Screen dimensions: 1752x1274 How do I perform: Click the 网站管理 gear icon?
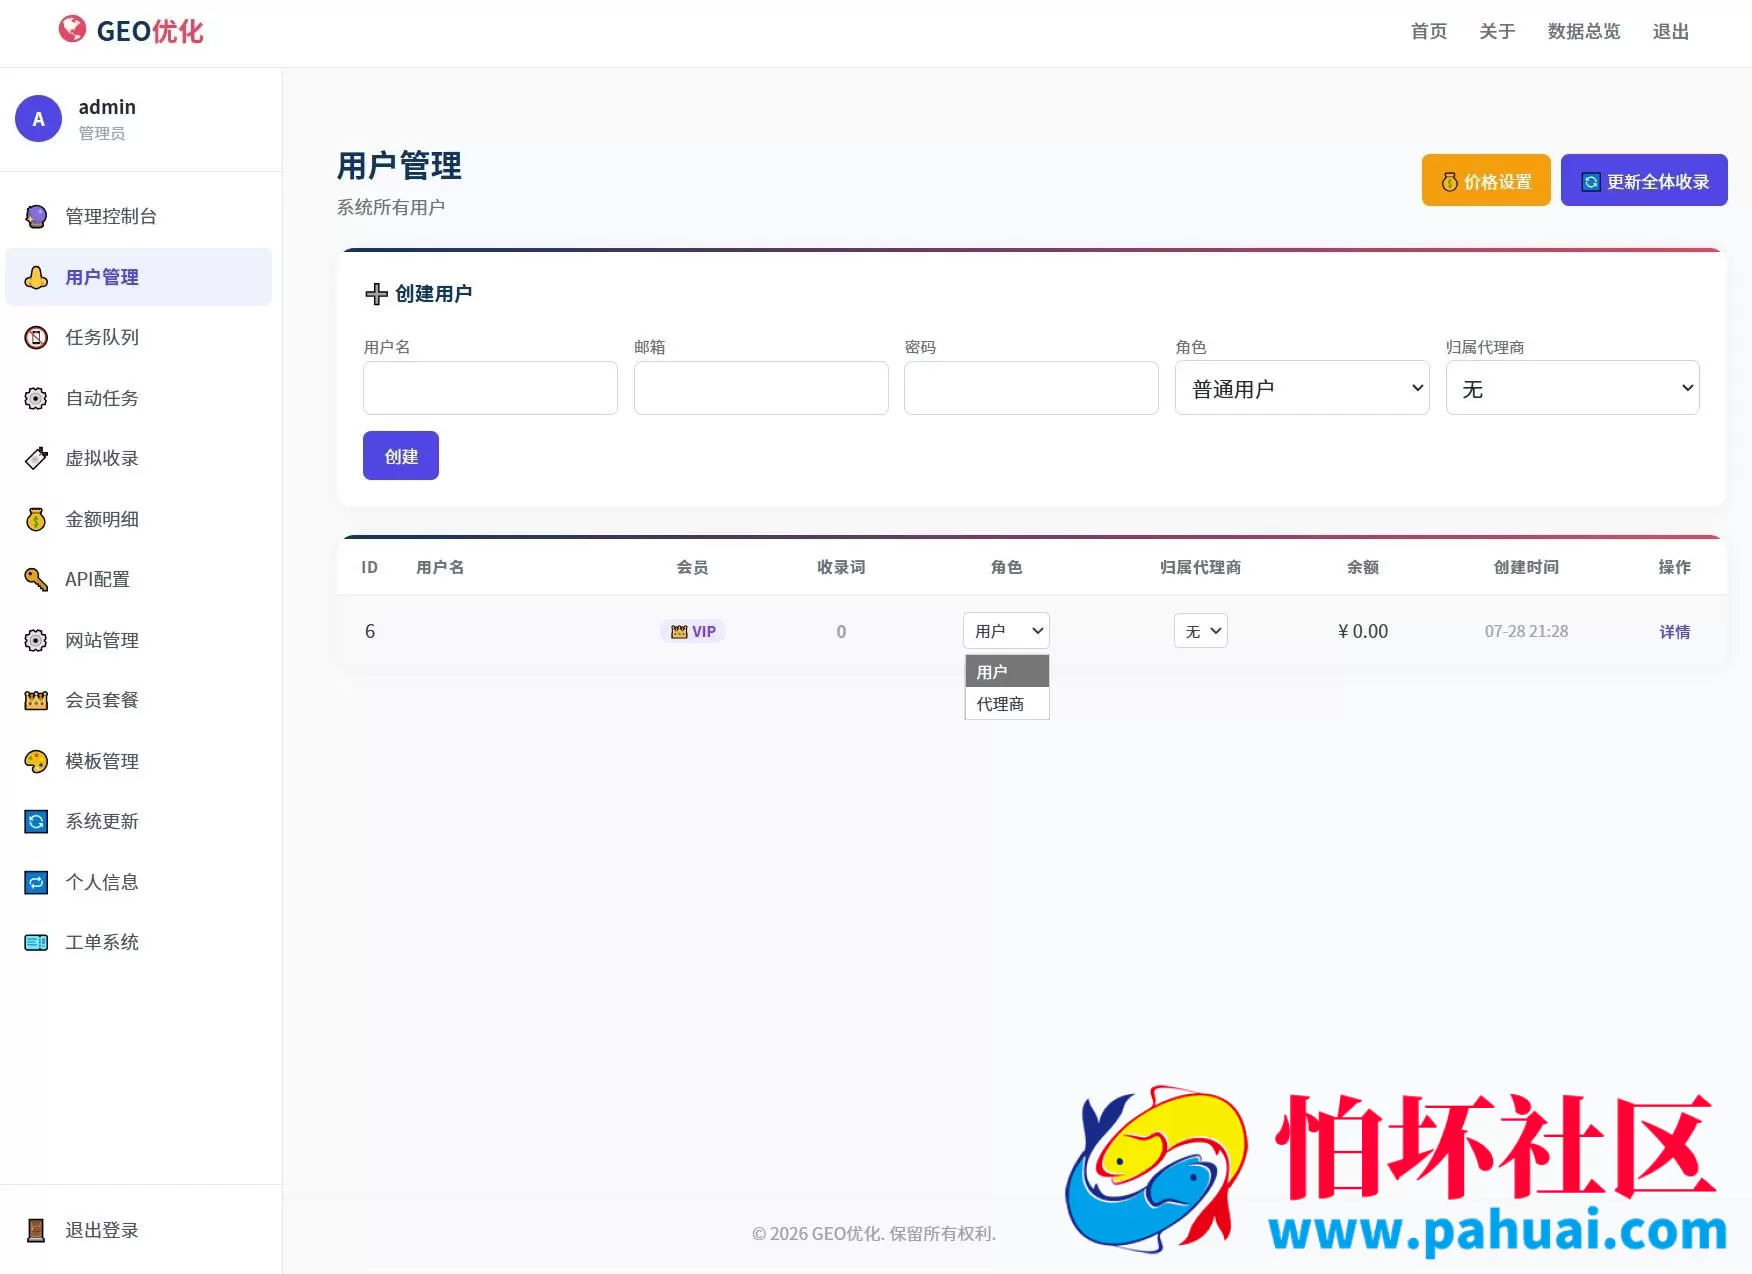[x=36, y=640]
